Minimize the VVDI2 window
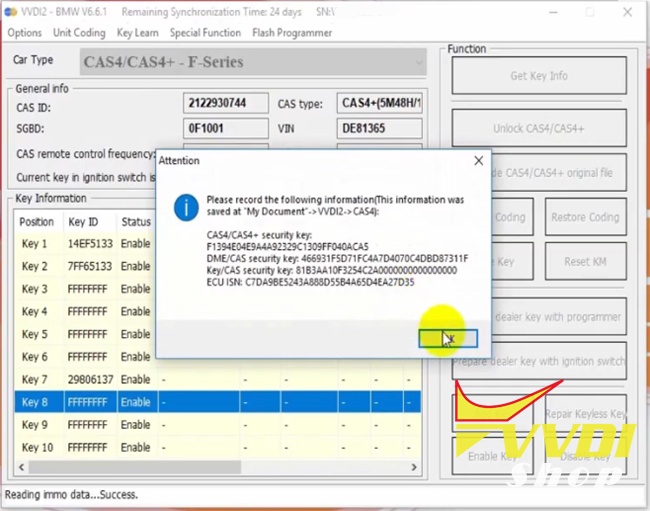The height and width of the screenshot is (511, 650). 553,12
